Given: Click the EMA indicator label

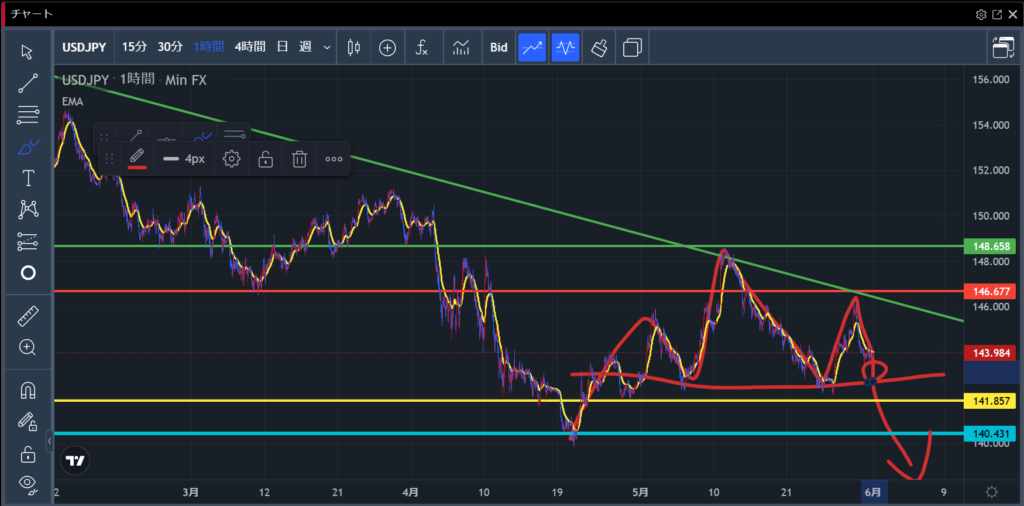Looking at the screenshot, I should pyautogui.click(x=71, y=101).
